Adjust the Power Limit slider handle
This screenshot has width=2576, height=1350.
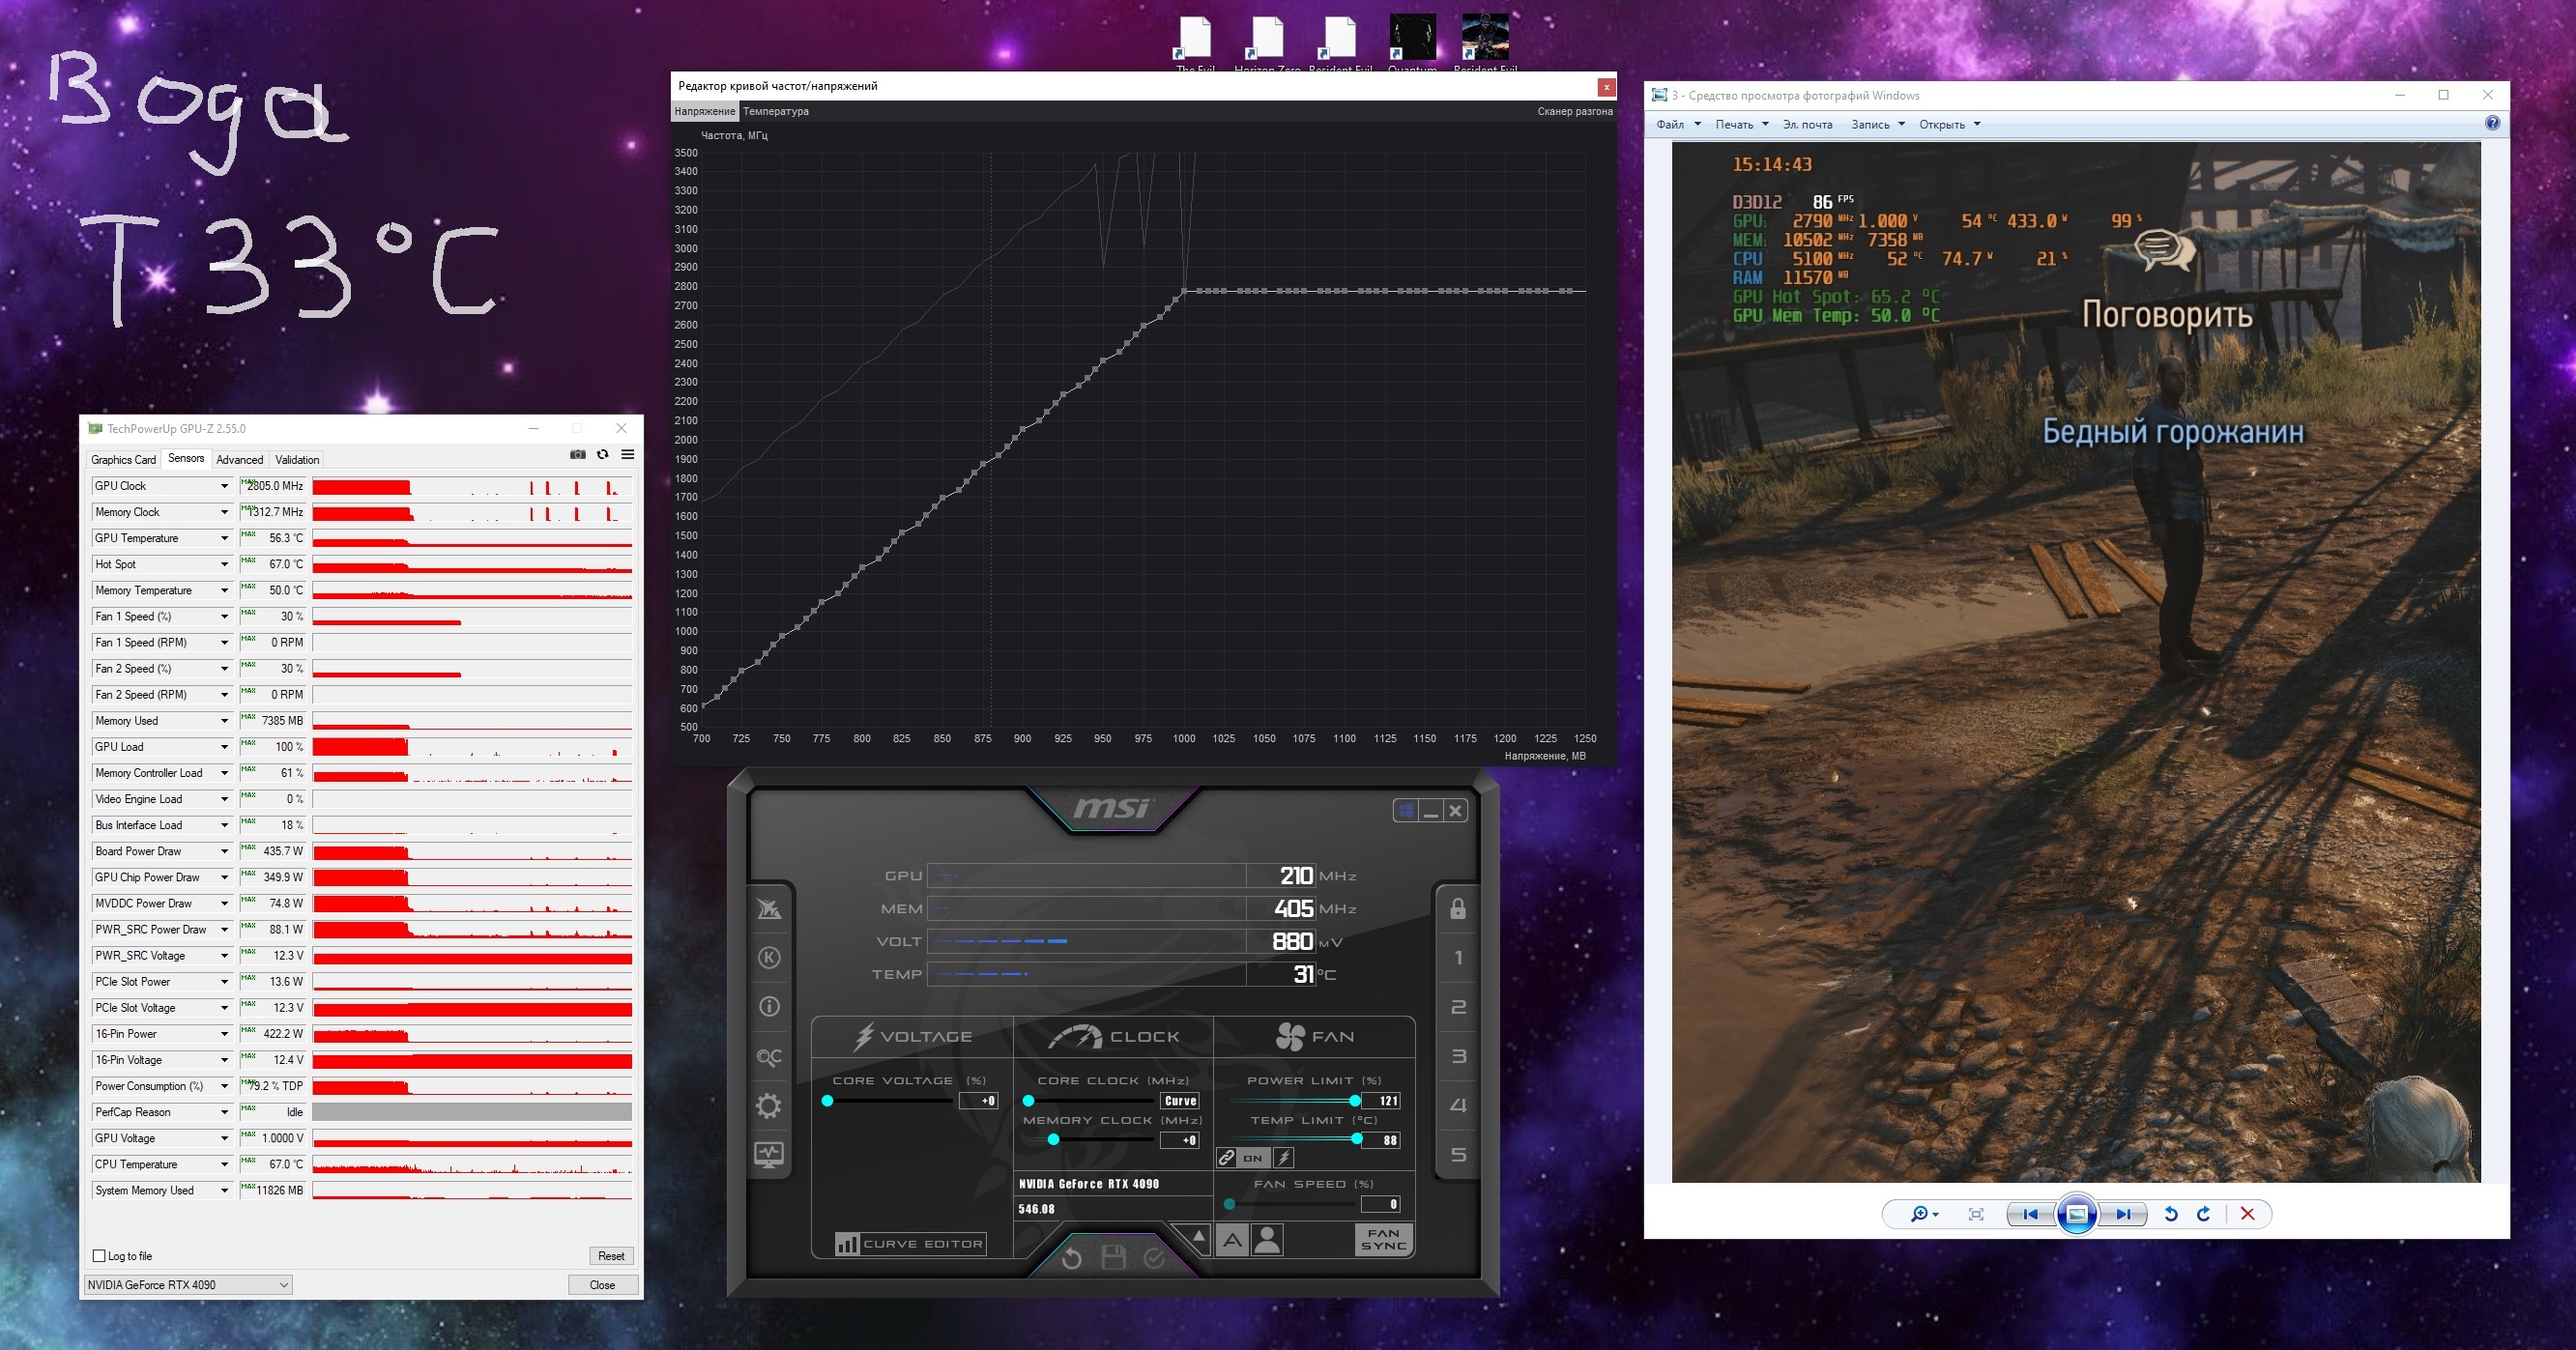(1354, 1101)
